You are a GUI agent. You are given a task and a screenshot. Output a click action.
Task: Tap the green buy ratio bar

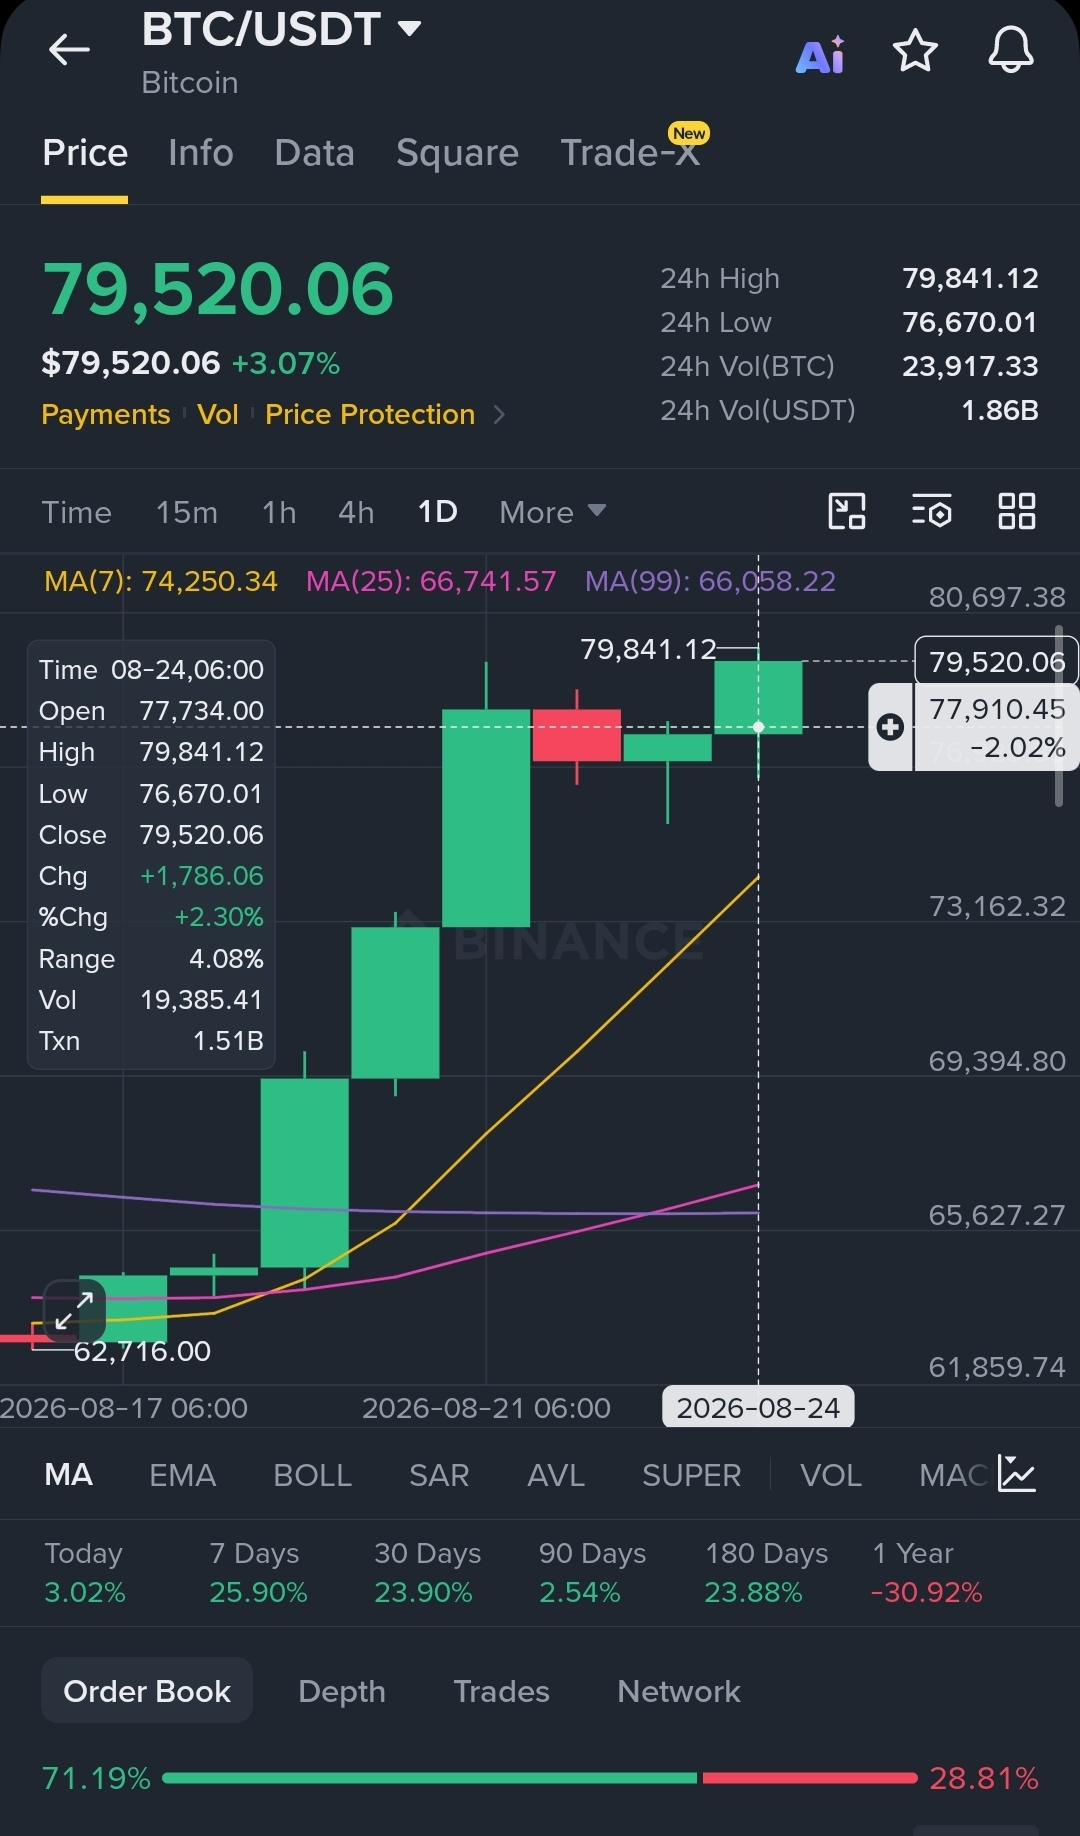429,1778
